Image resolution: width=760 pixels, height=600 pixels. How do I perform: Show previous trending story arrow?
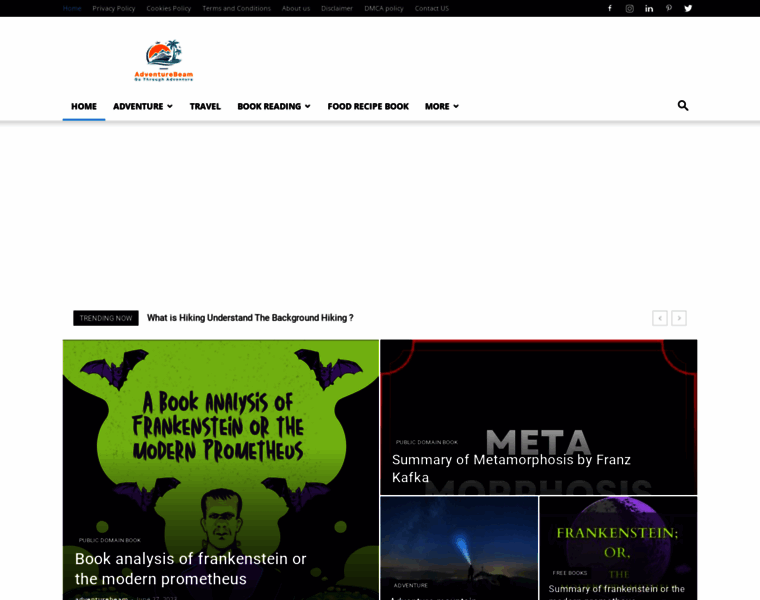tap(660, 318)
